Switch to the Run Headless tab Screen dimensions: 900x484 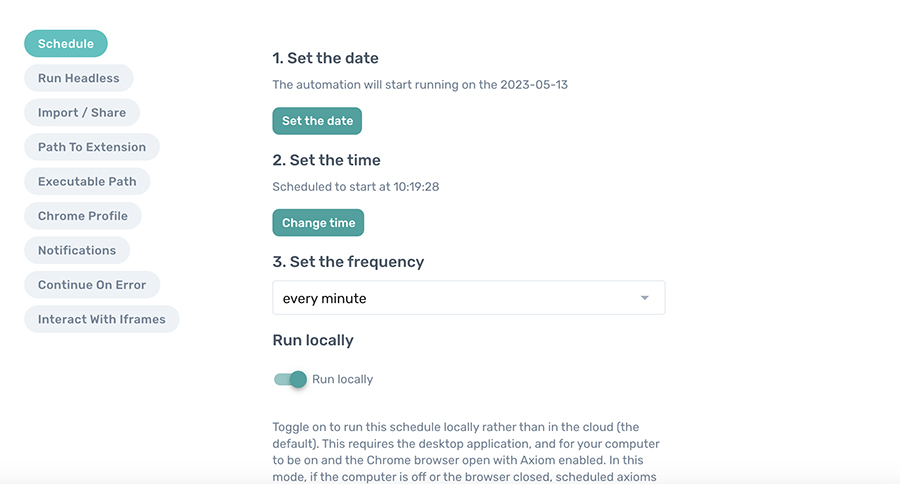pos(78,78)
